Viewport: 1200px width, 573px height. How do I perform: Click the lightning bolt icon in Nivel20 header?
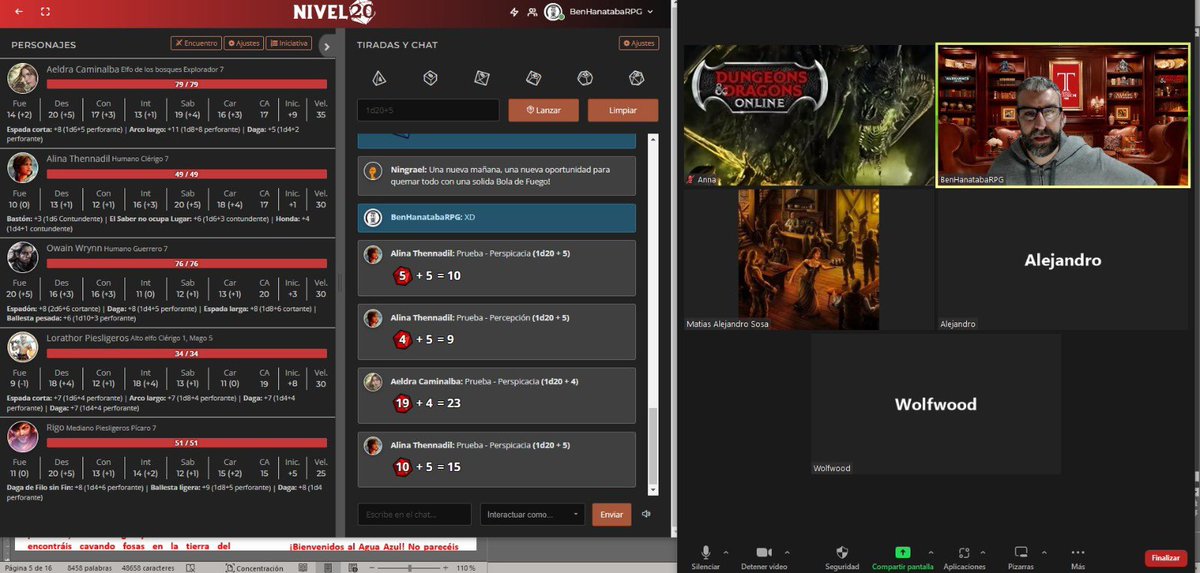coord(514,11)
